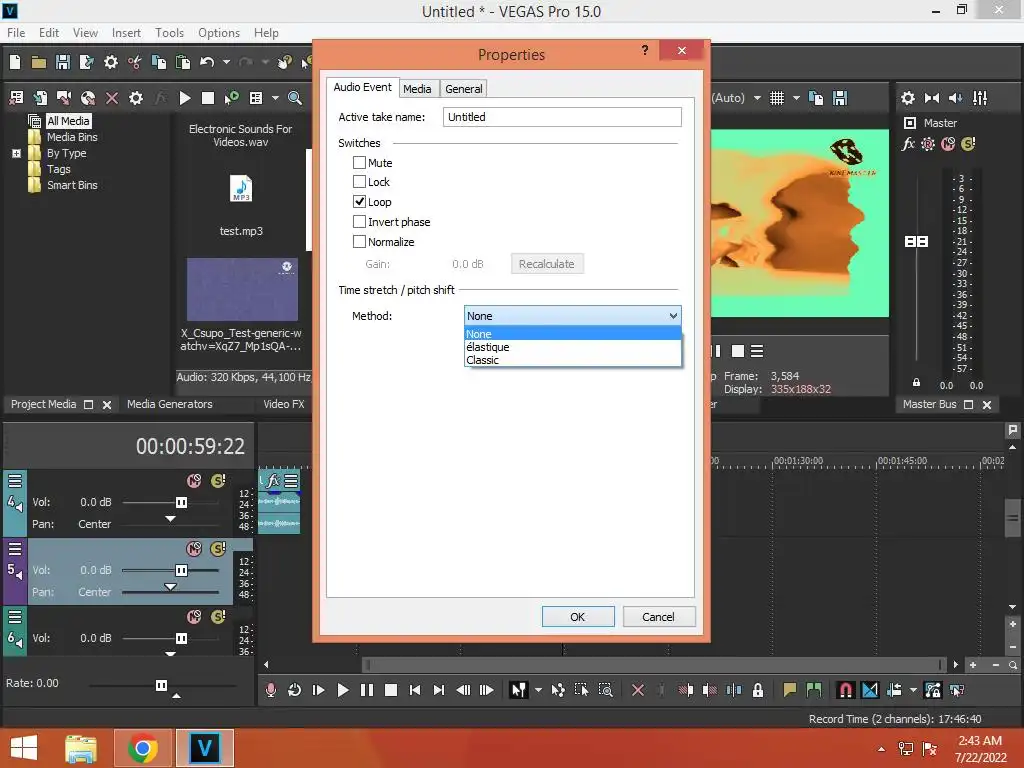Select None in the Method list
1024x768 pixels.
(x=573, y=334)
